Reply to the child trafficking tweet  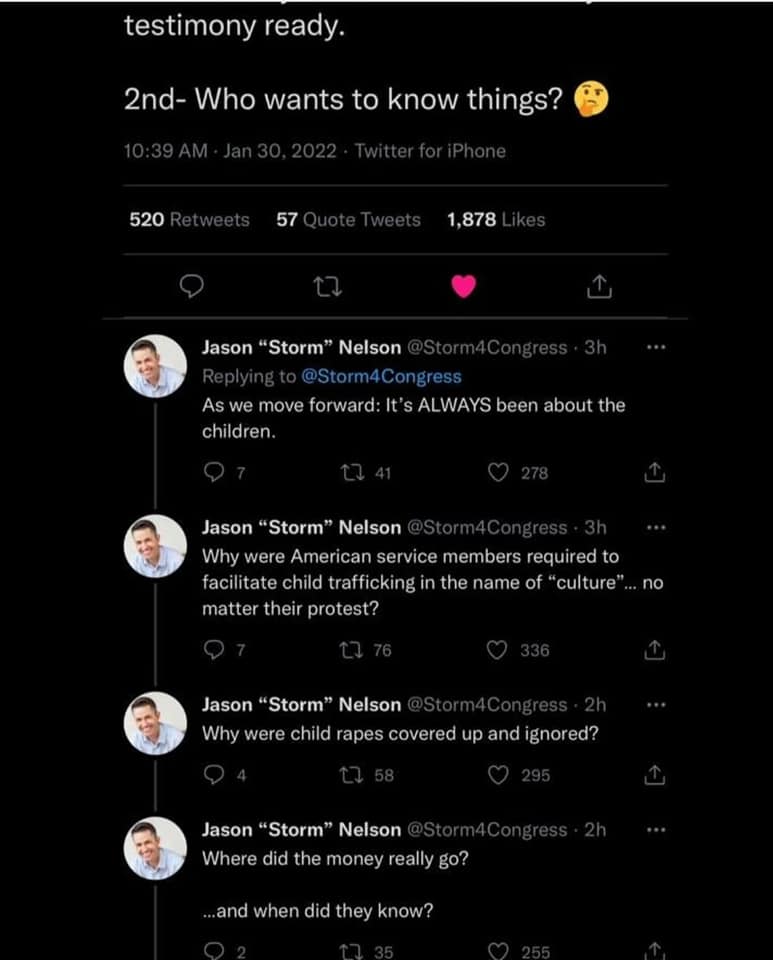click(x=212, y=650)
